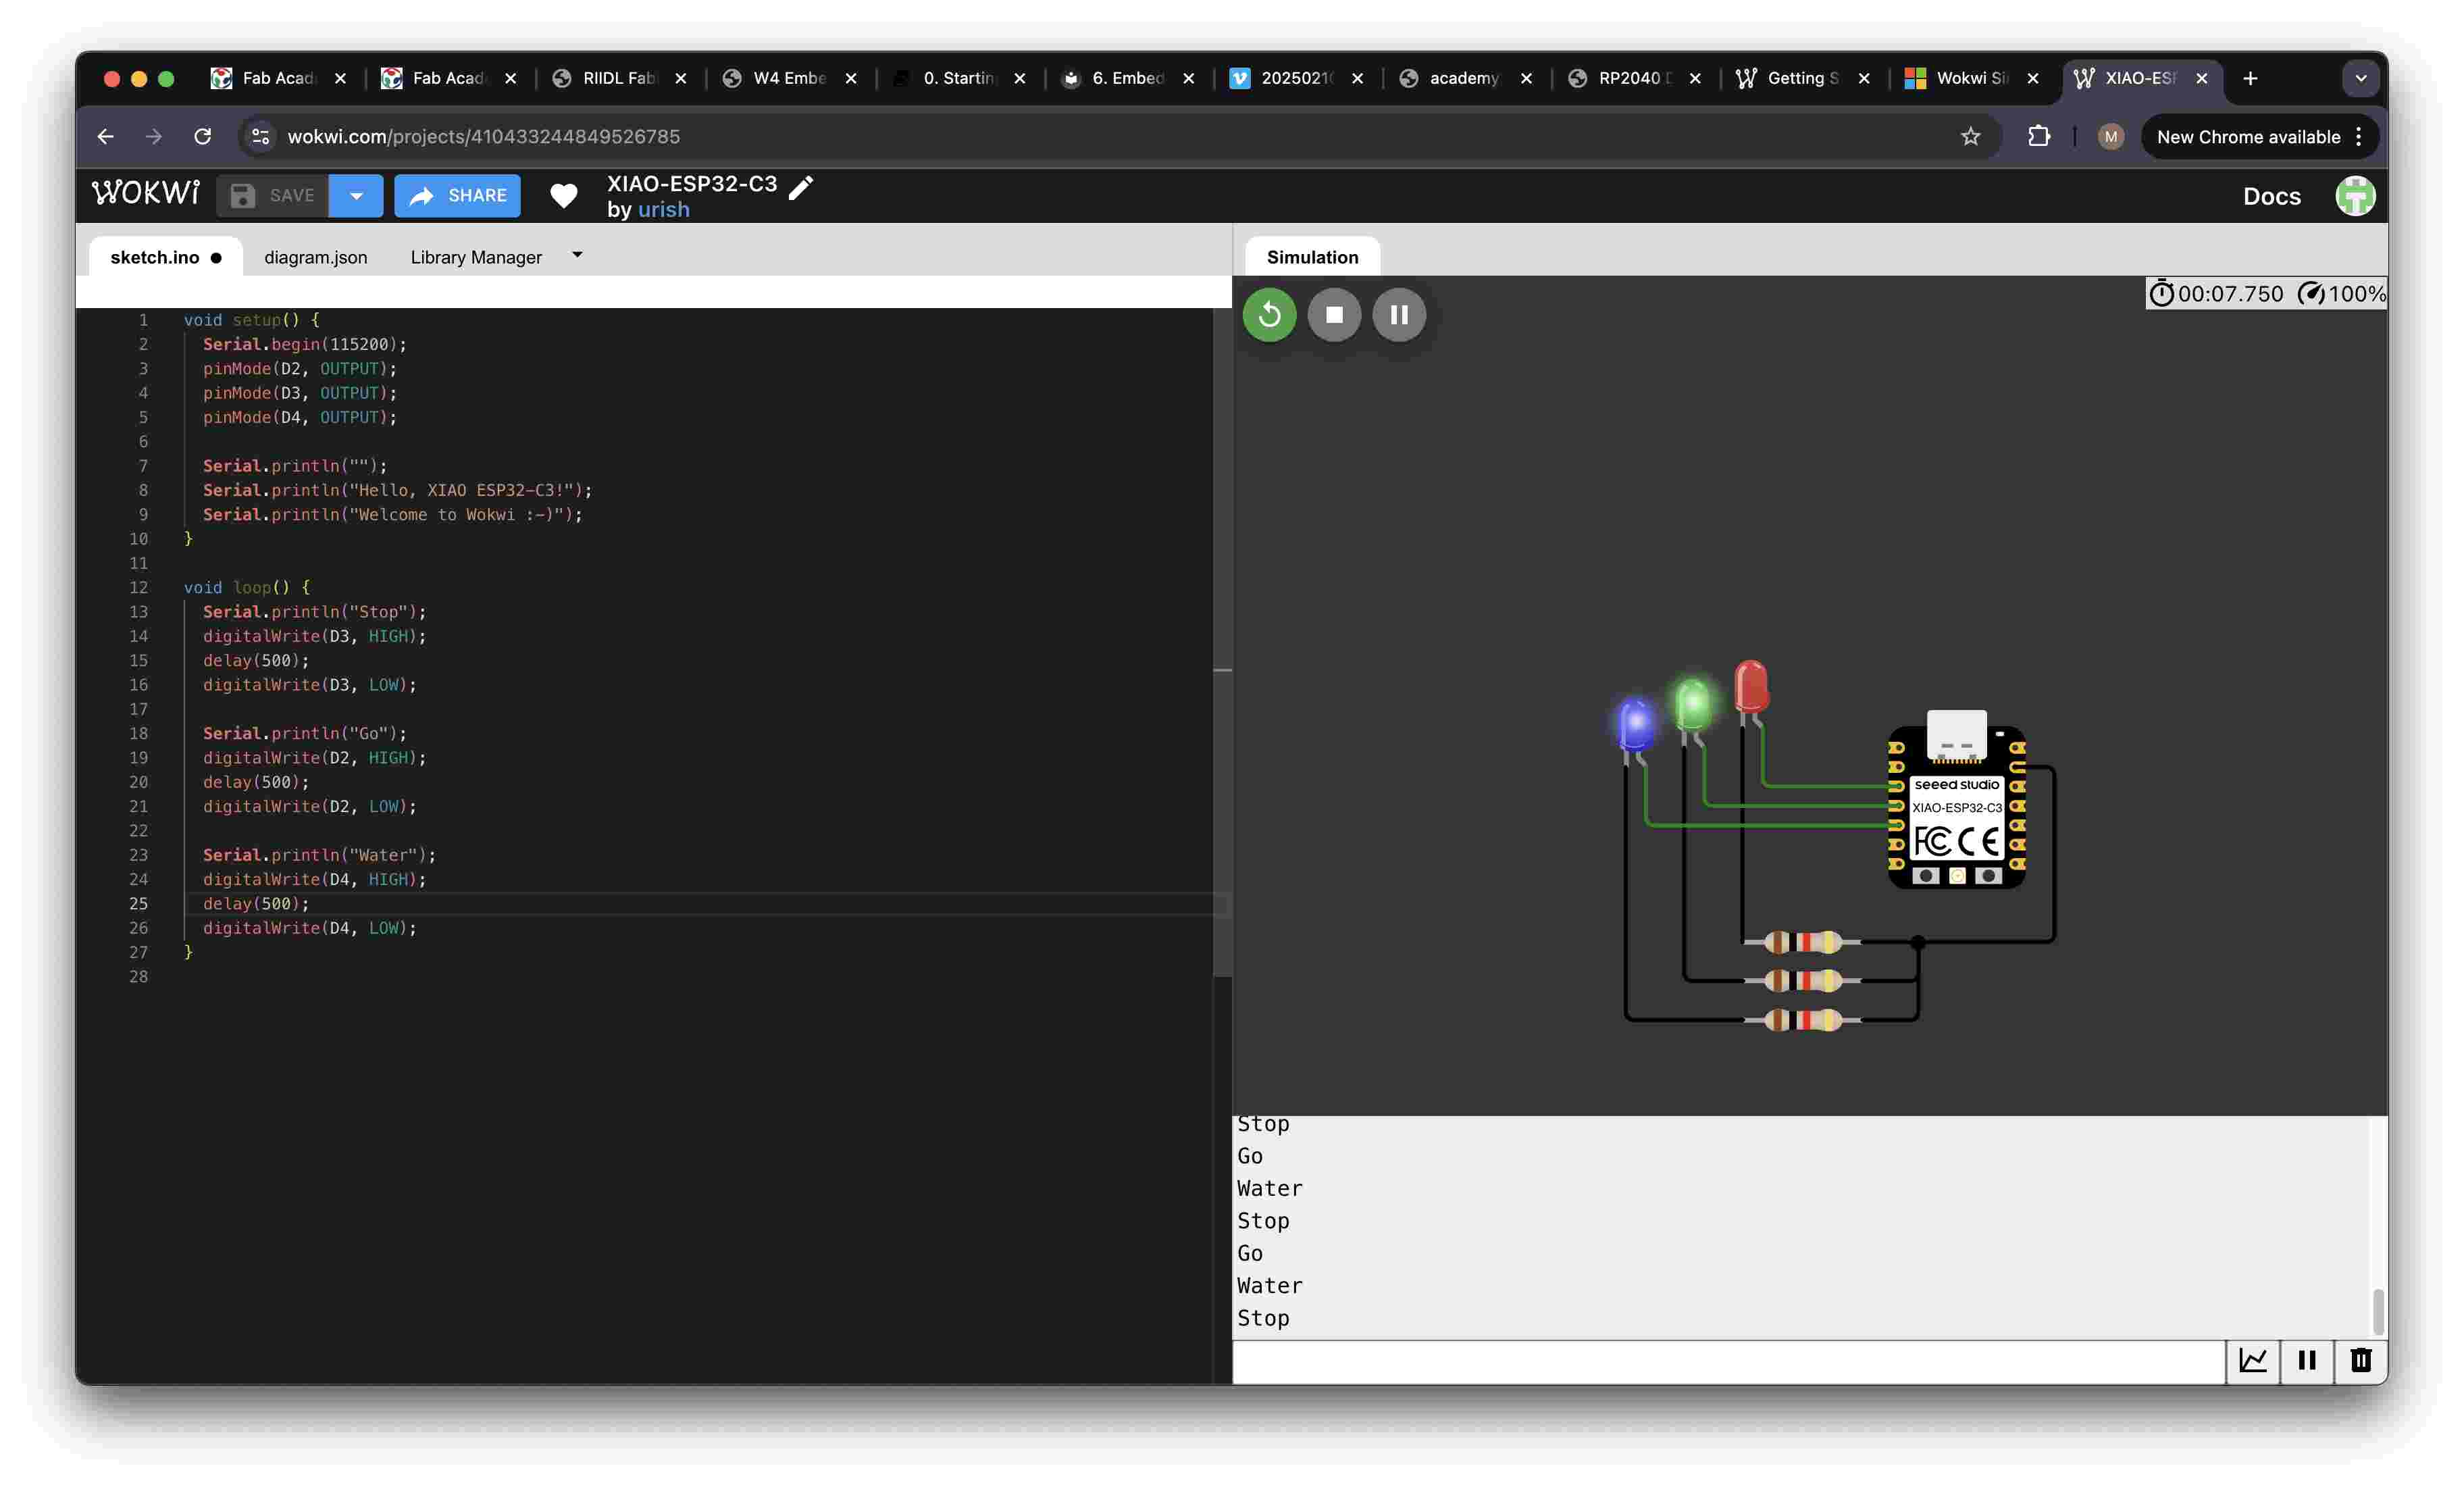The height and width of the screenshot is (1485, 2464).
Task: Select the bottom resistor in the circuit
Action: tap(1802, 1020)
